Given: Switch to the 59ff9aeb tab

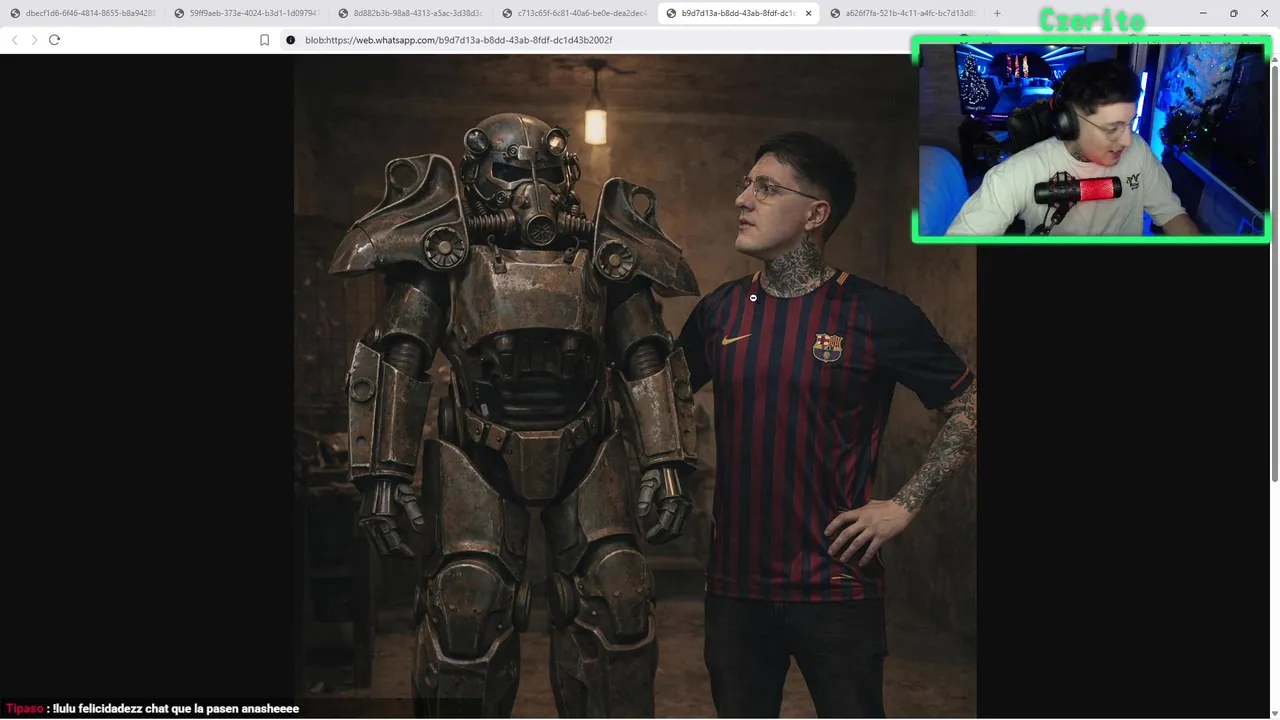Looking at the screenshot, I should (246, 13).
